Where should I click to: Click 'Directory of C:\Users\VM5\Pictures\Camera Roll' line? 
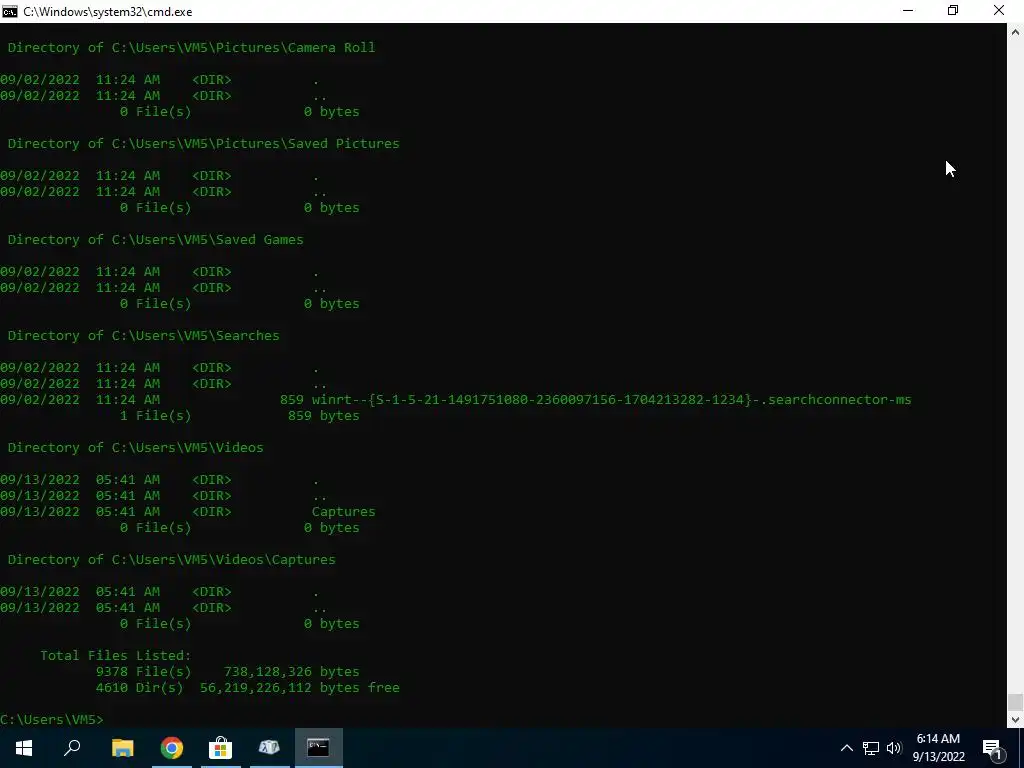[x=191, y=47]
